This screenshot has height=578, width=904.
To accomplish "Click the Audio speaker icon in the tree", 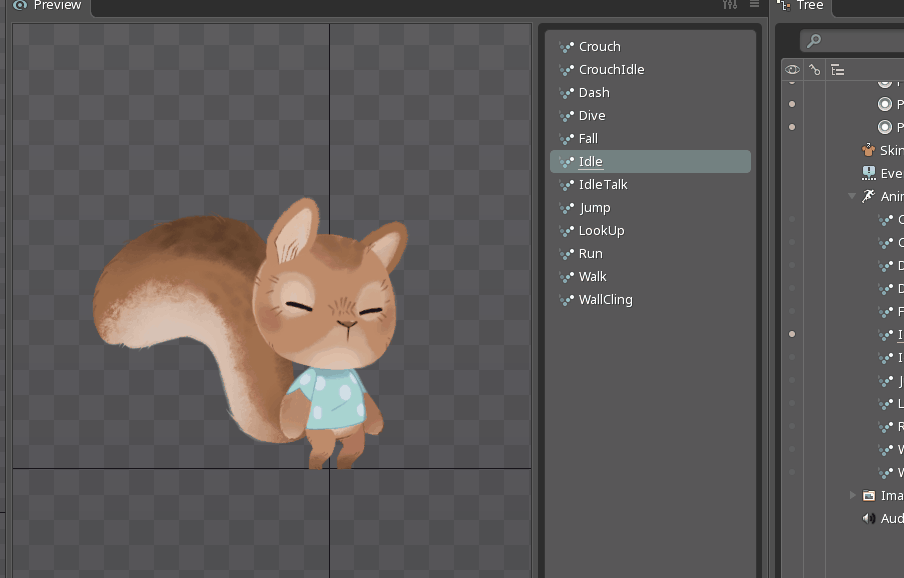I will point(868,518).
